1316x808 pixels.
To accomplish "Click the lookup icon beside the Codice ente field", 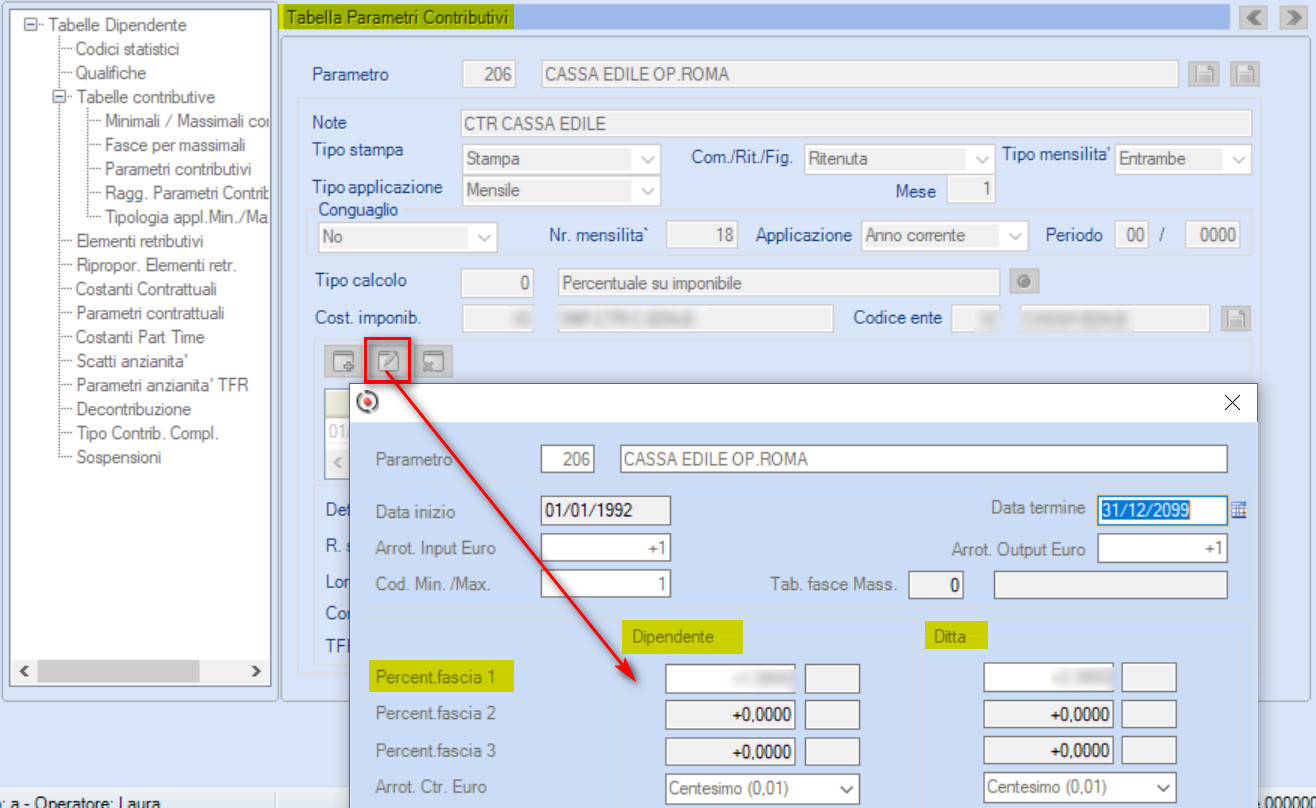I will tap(1236, 319).
